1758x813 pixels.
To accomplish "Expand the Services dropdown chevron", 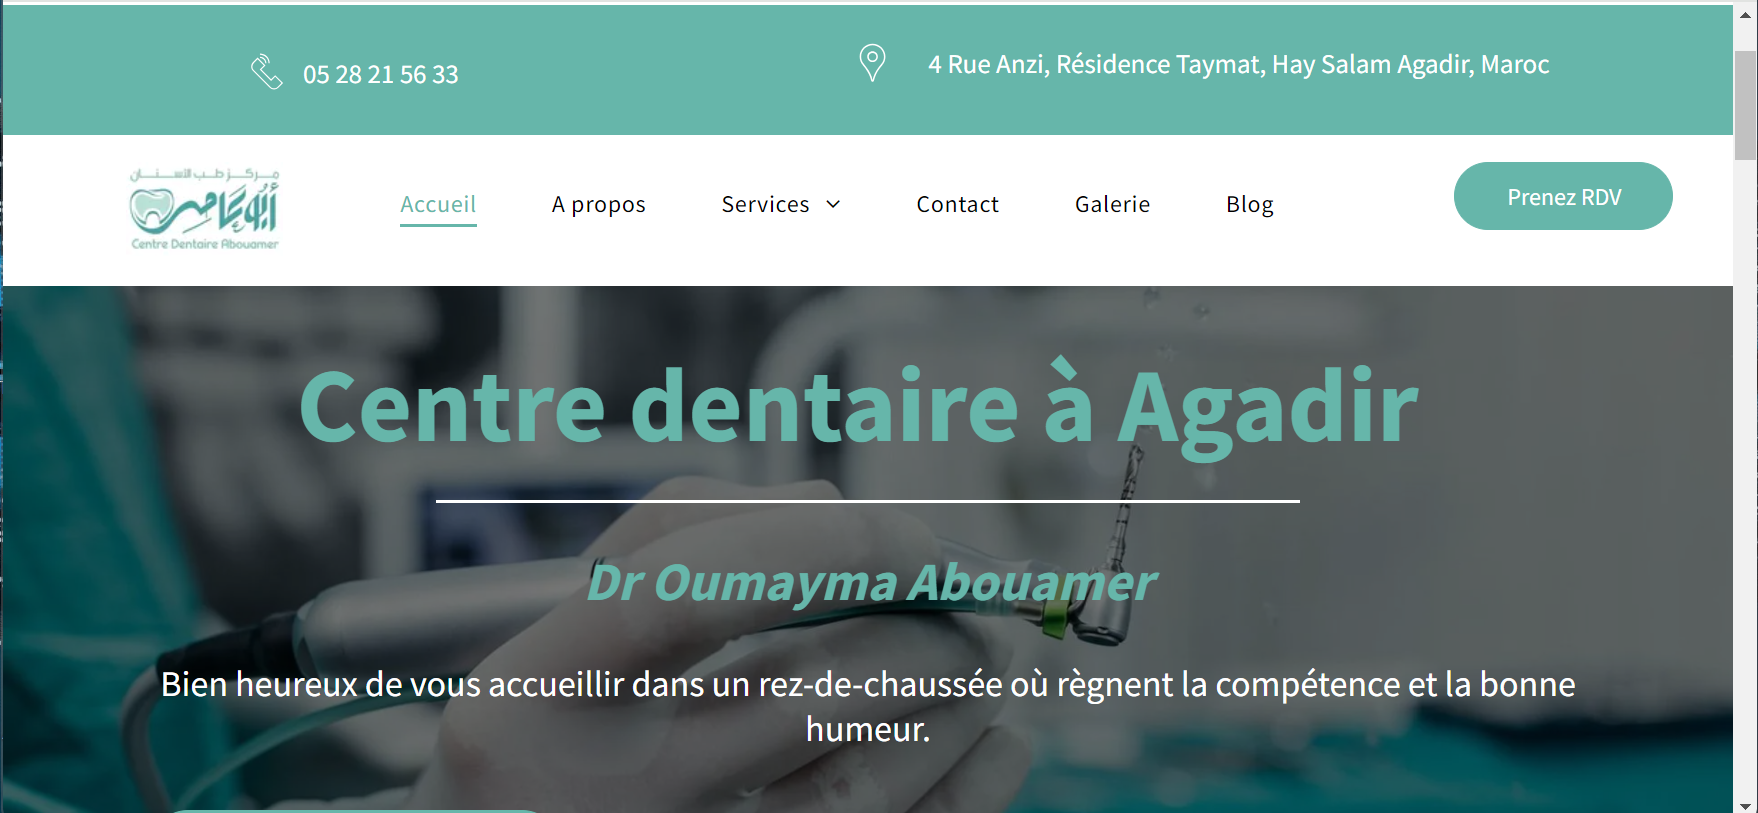I will pos(833,204).
